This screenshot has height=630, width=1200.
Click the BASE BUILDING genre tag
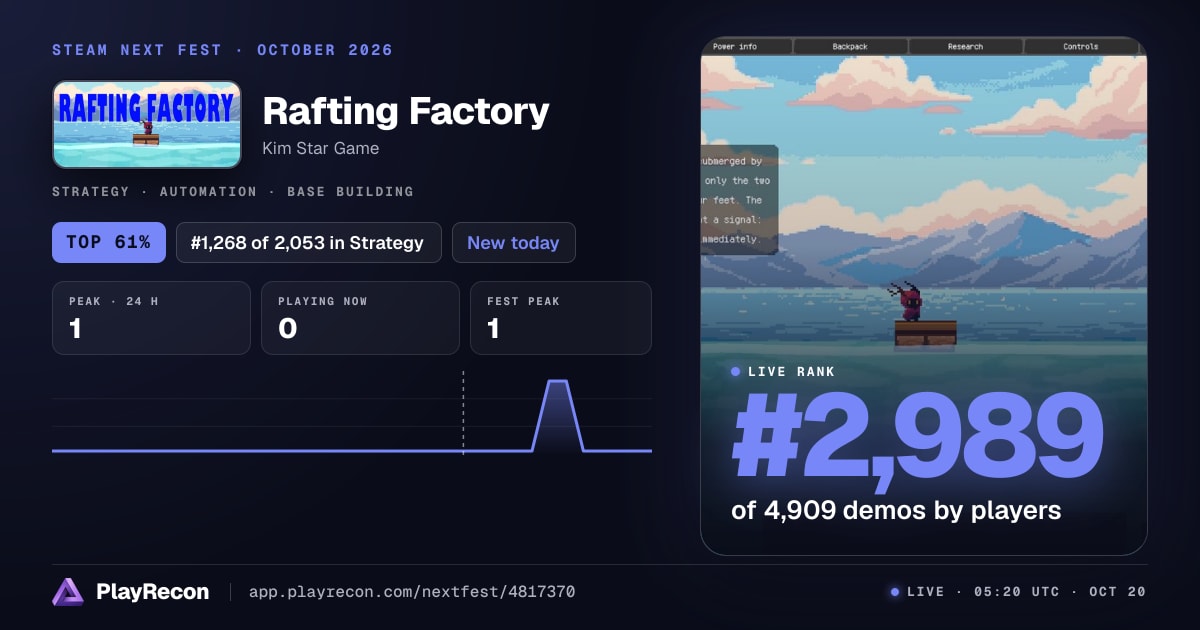[350, 191]
